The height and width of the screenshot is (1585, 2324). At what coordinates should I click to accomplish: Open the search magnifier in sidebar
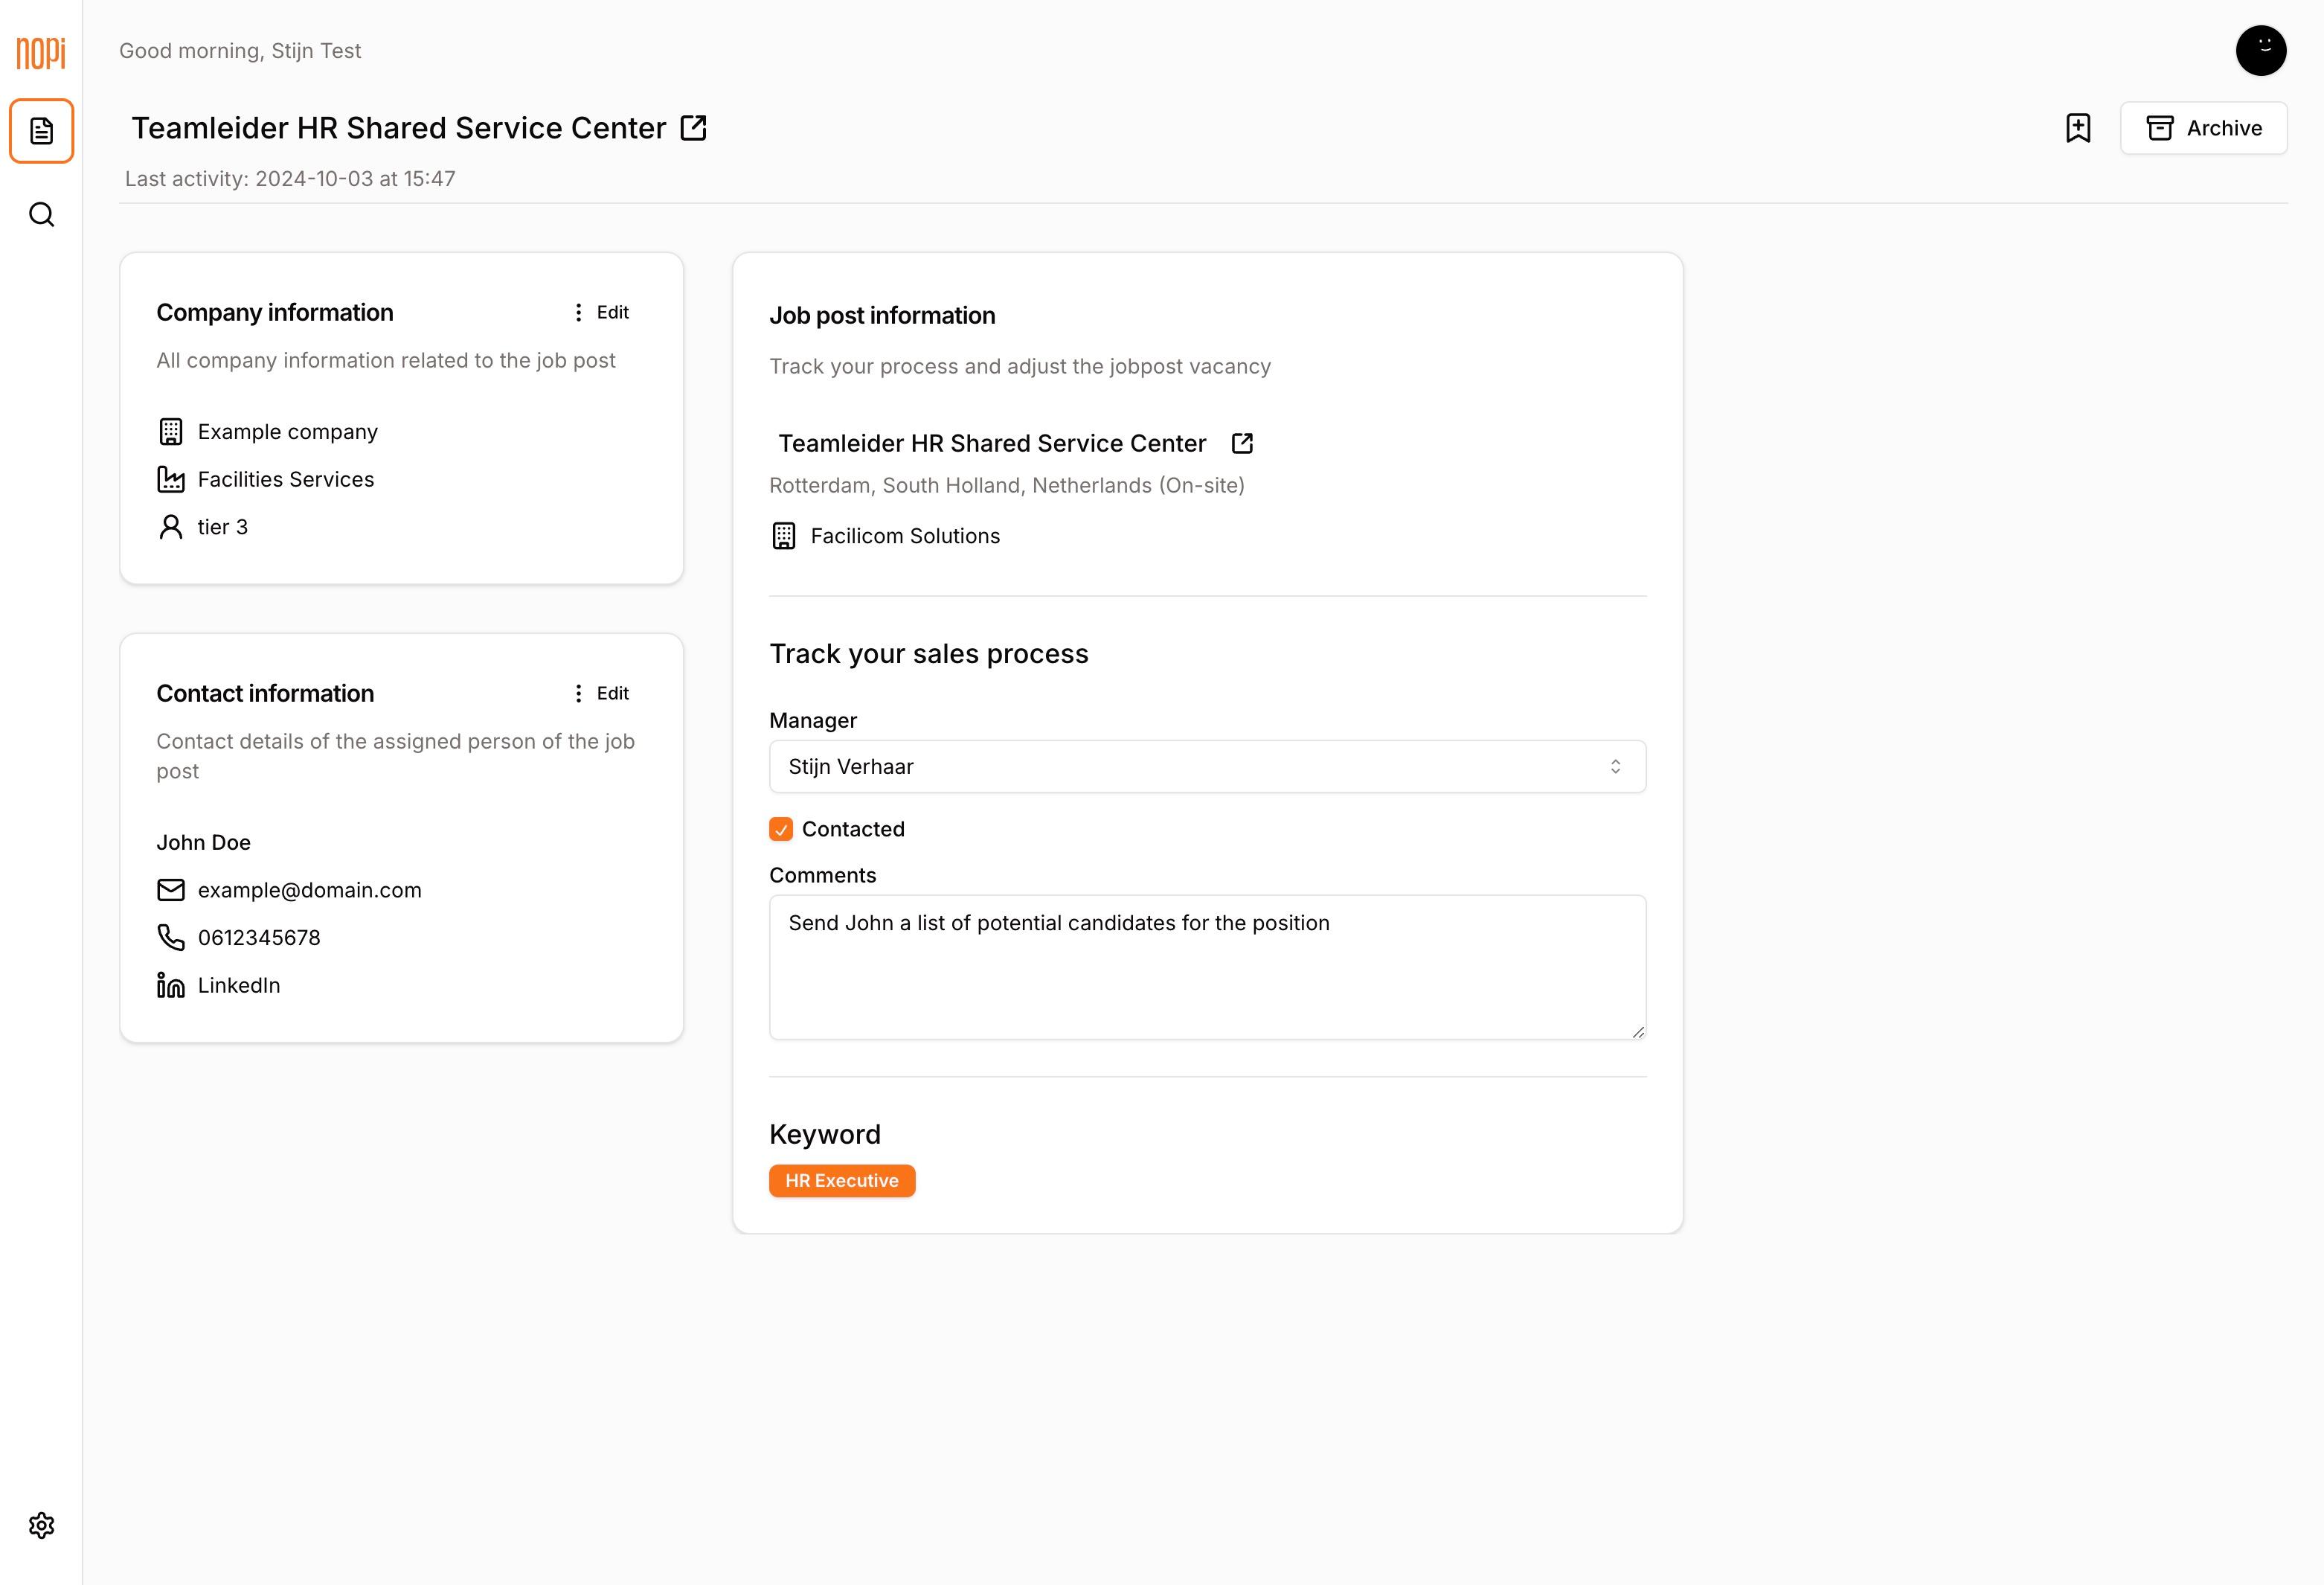pos(41,215)
